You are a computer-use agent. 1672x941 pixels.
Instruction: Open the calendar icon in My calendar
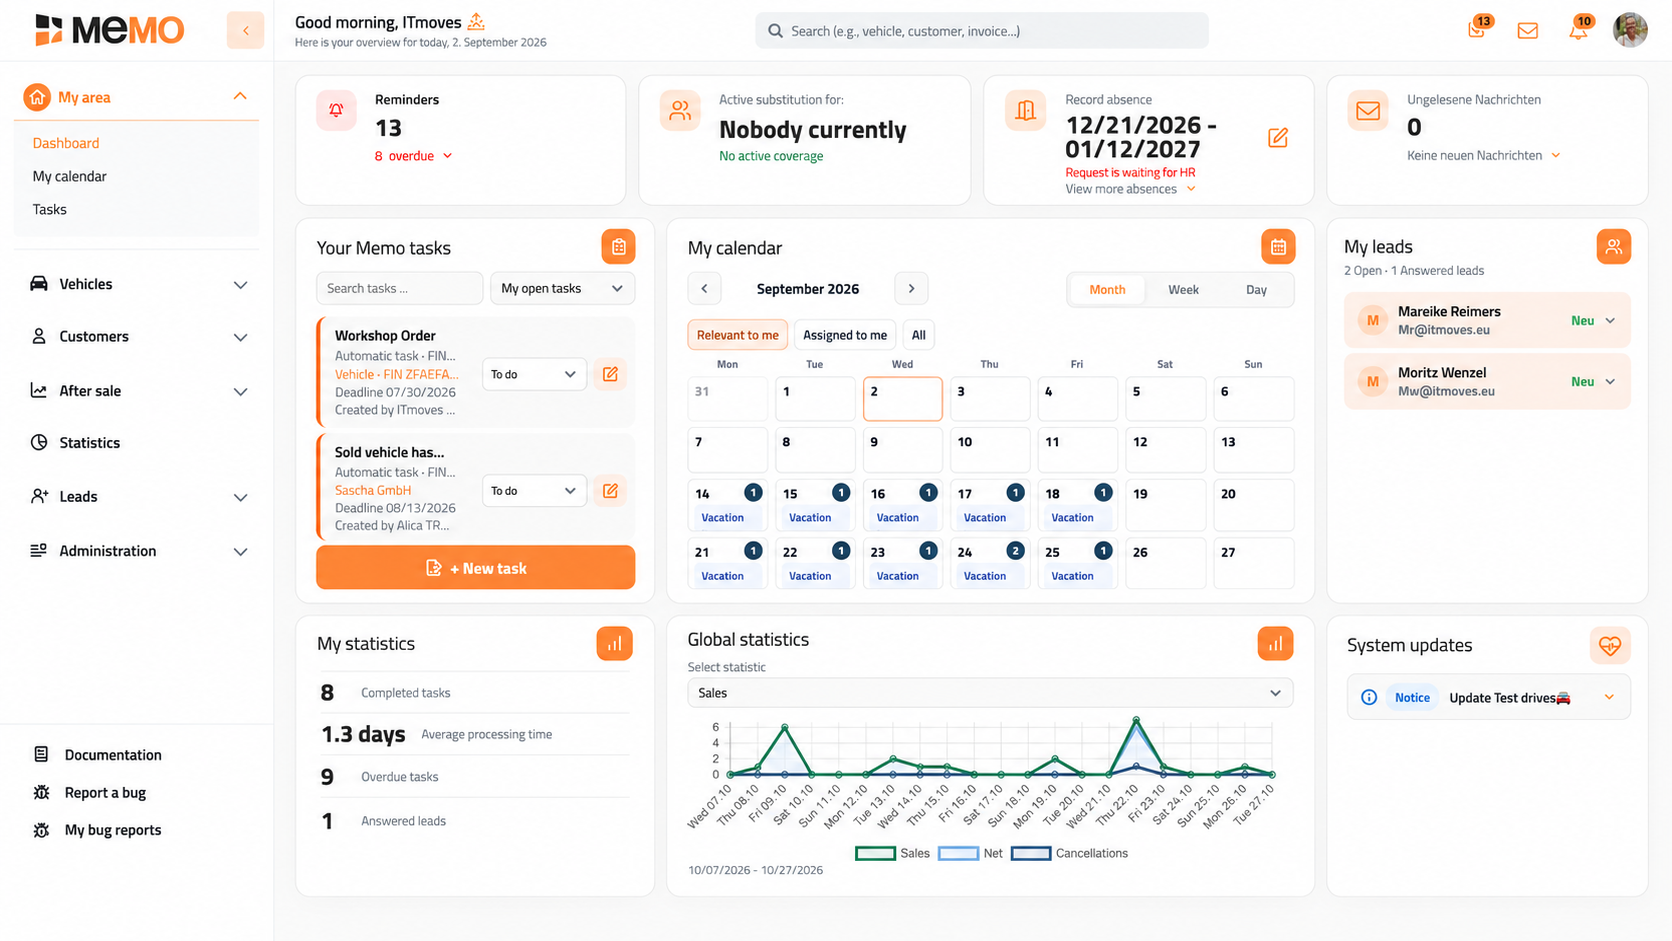coord(1278,247)
